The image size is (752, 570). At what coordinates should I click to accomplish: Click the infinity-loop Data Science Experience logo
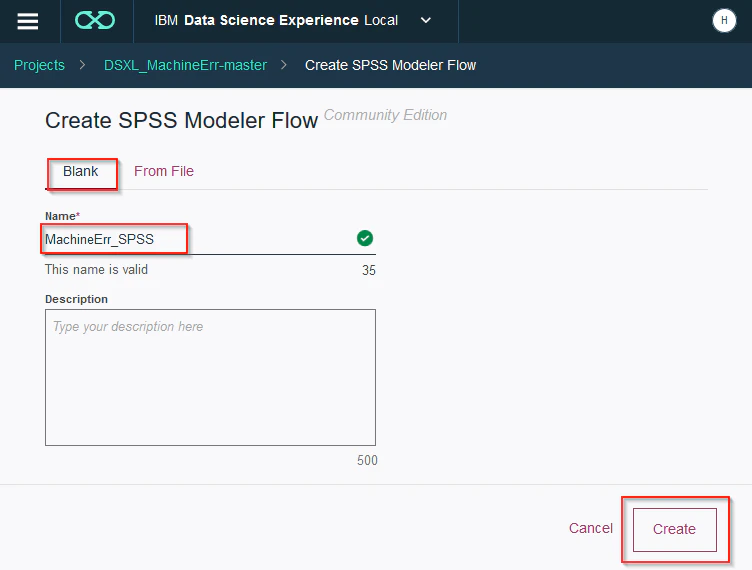(95, 20)
